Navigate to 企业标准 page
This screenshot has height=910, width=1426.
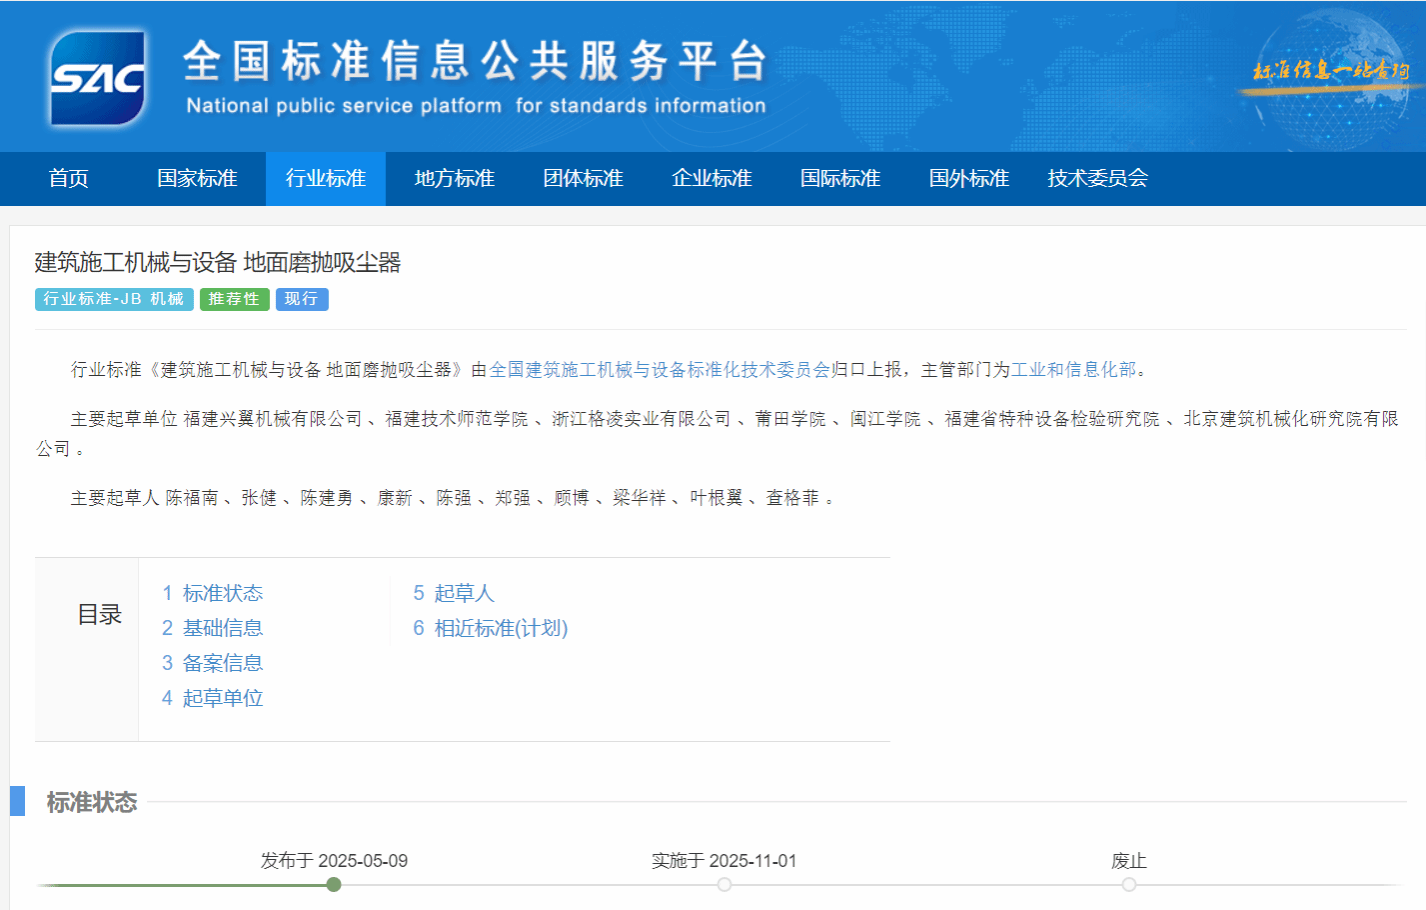pyautogui.click(x=711, y=179)
